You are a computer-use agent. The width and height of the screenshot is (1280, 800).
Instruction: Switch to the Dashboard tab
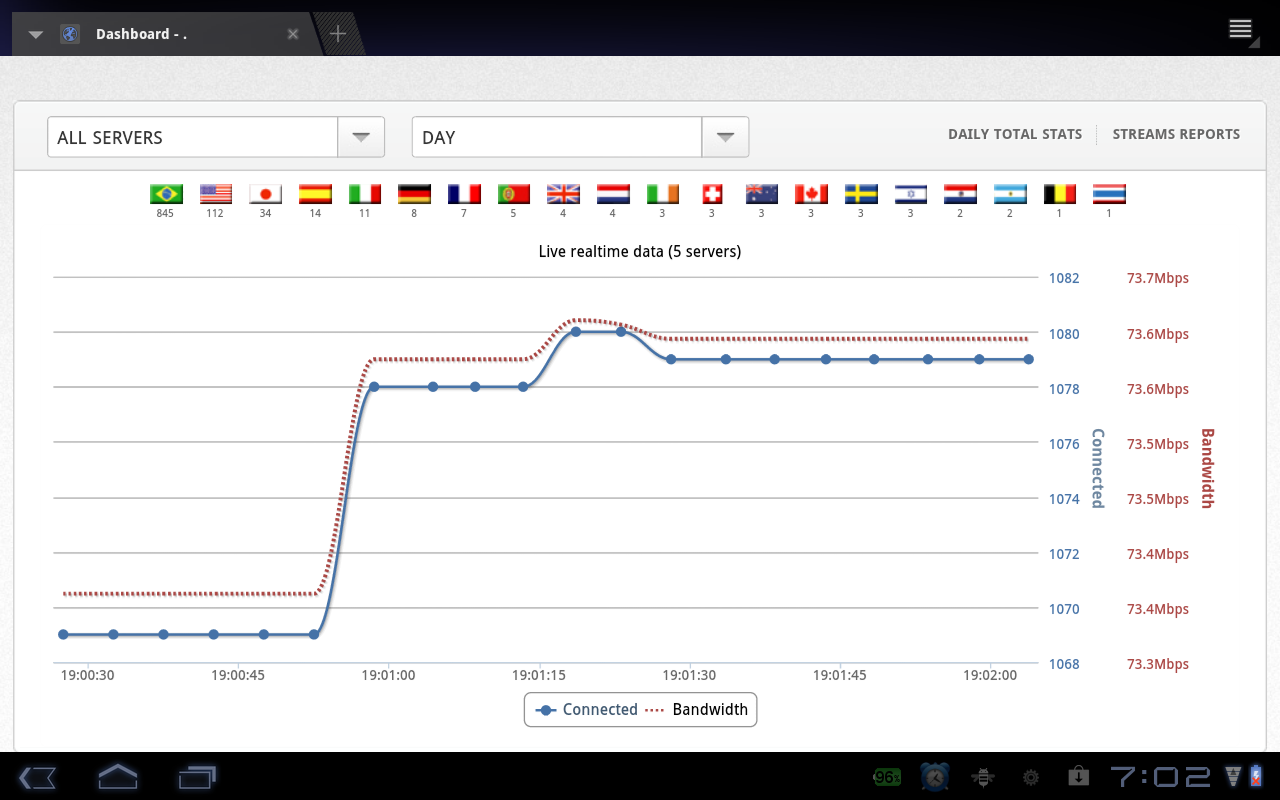click(150, 33)
